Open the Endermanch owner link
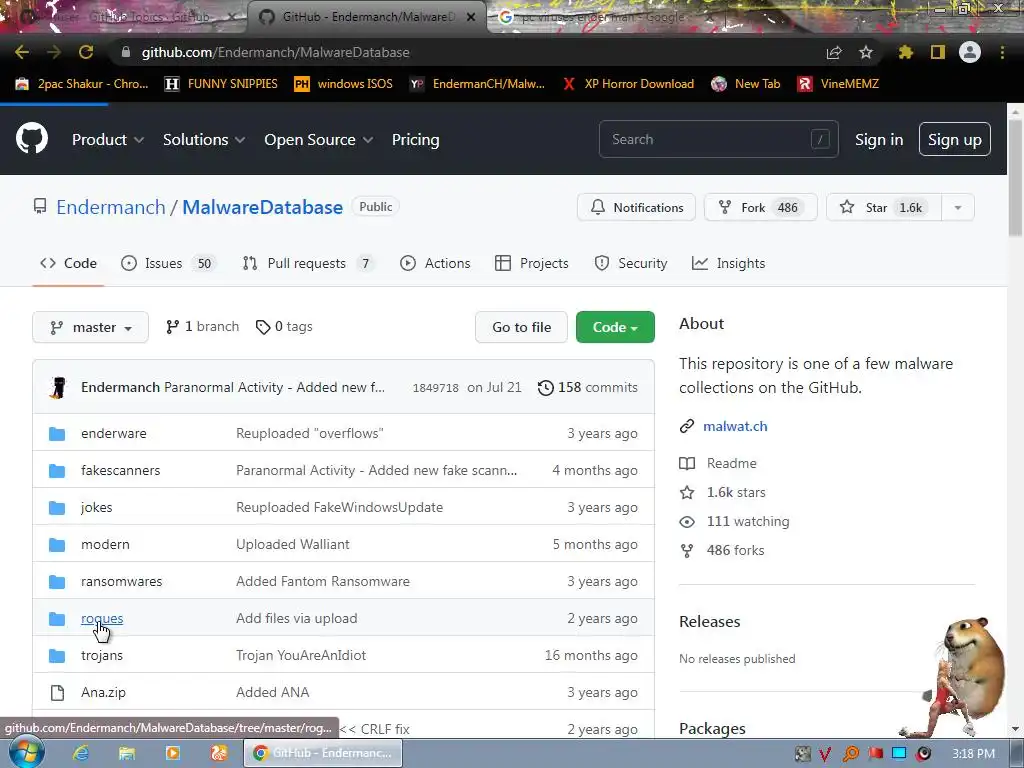The image size is (1024, 768). pos(110,207)
